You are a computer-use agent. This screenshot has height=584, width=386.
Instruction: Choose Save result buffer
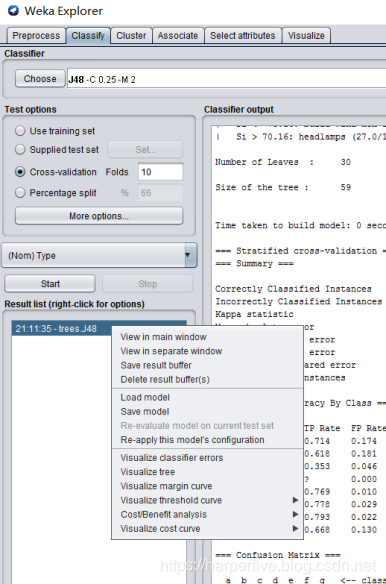(207, 365)
